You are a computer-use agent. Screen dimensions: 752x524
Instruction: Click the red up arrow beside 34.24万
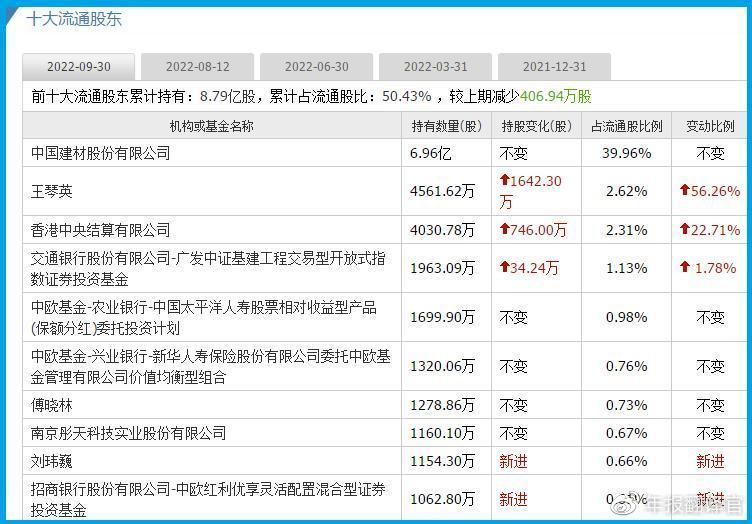[504, 267]
